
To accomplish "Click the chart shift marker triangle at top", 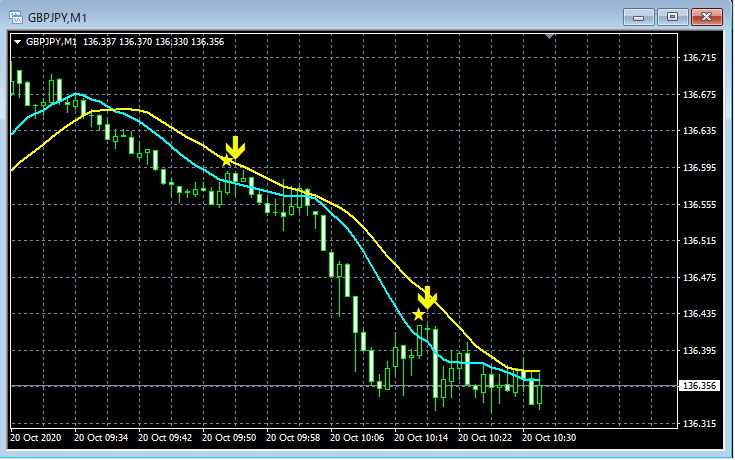I will coord(550,36).
